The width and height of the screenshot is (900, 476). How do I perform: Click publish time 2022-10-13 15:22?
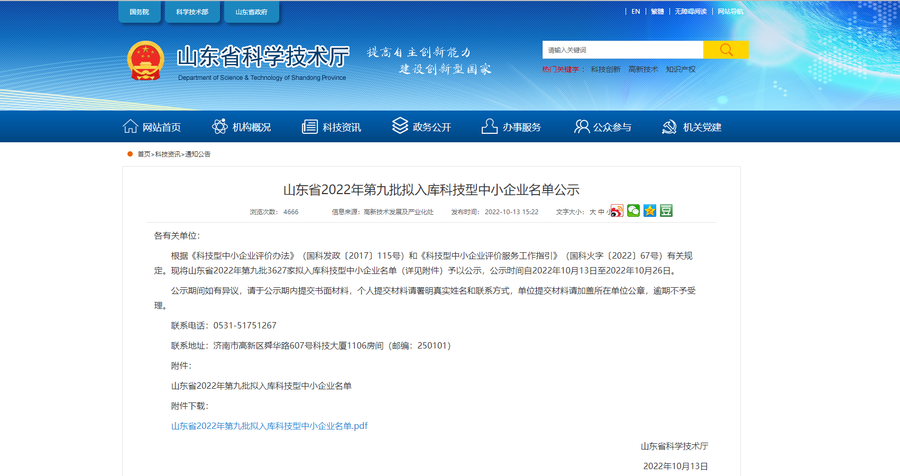tap(511, 212)
